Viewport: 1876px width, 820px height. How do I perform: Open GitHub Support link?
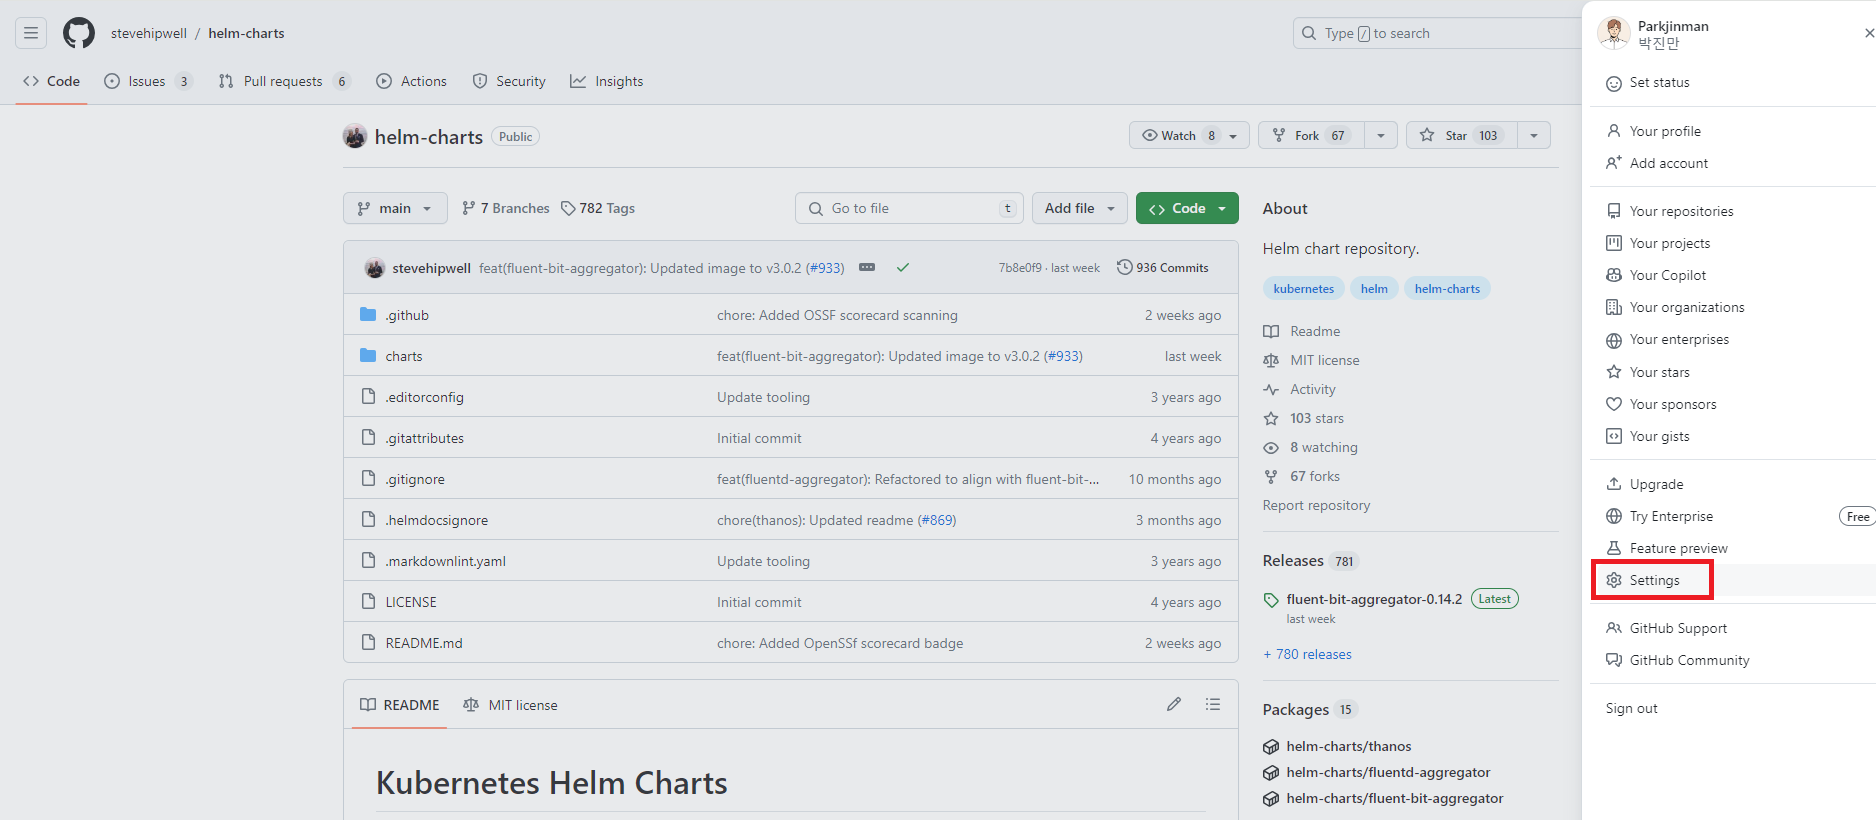pyautogui.click(x=1667, y=628)
